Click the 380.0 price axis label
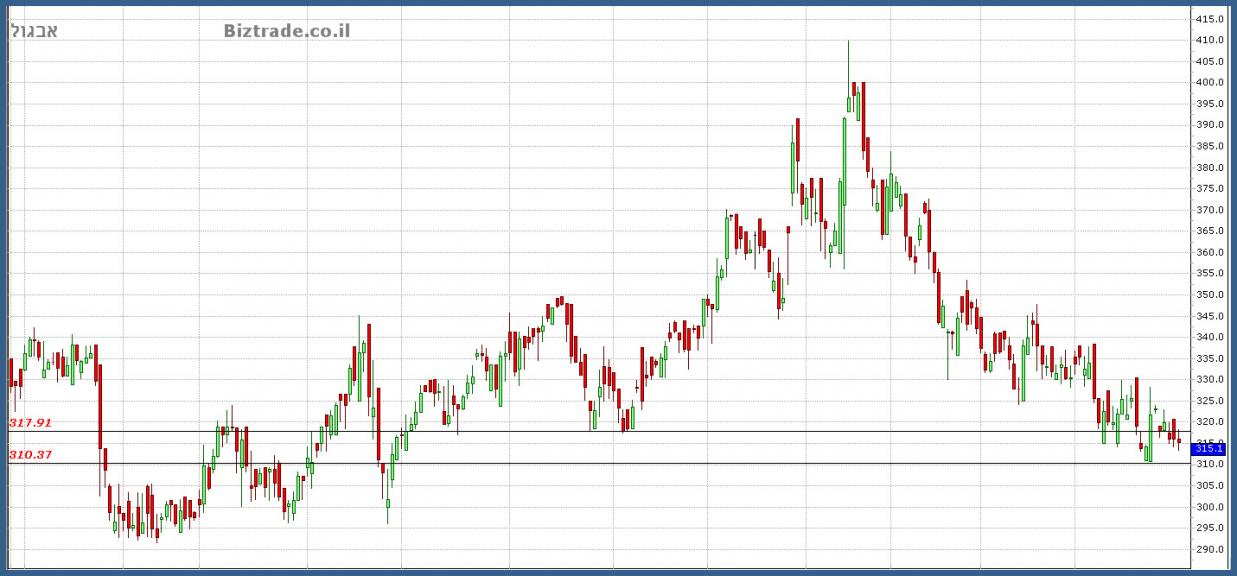Image resolution: width=1237 pixels, height=576 pixels. pos(1210,167)
